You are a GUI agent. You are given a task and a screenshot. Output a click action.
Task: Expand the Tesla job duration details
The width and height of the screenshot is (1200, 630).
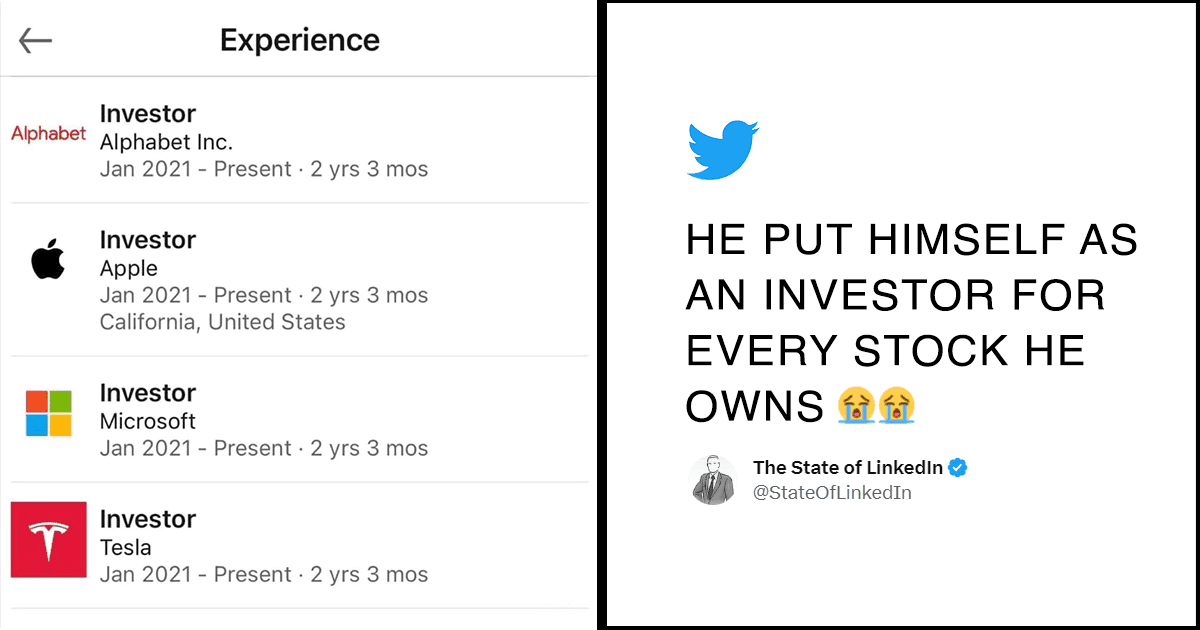[263, 574]
